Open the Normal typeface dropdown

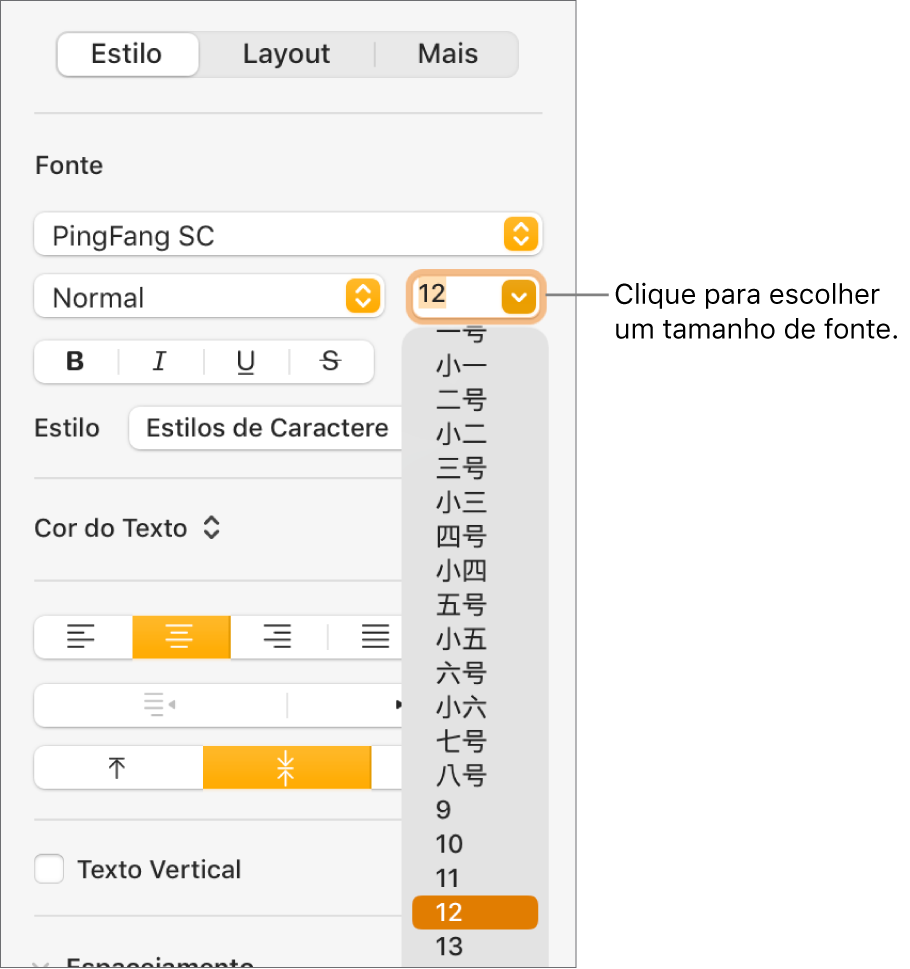209,297
